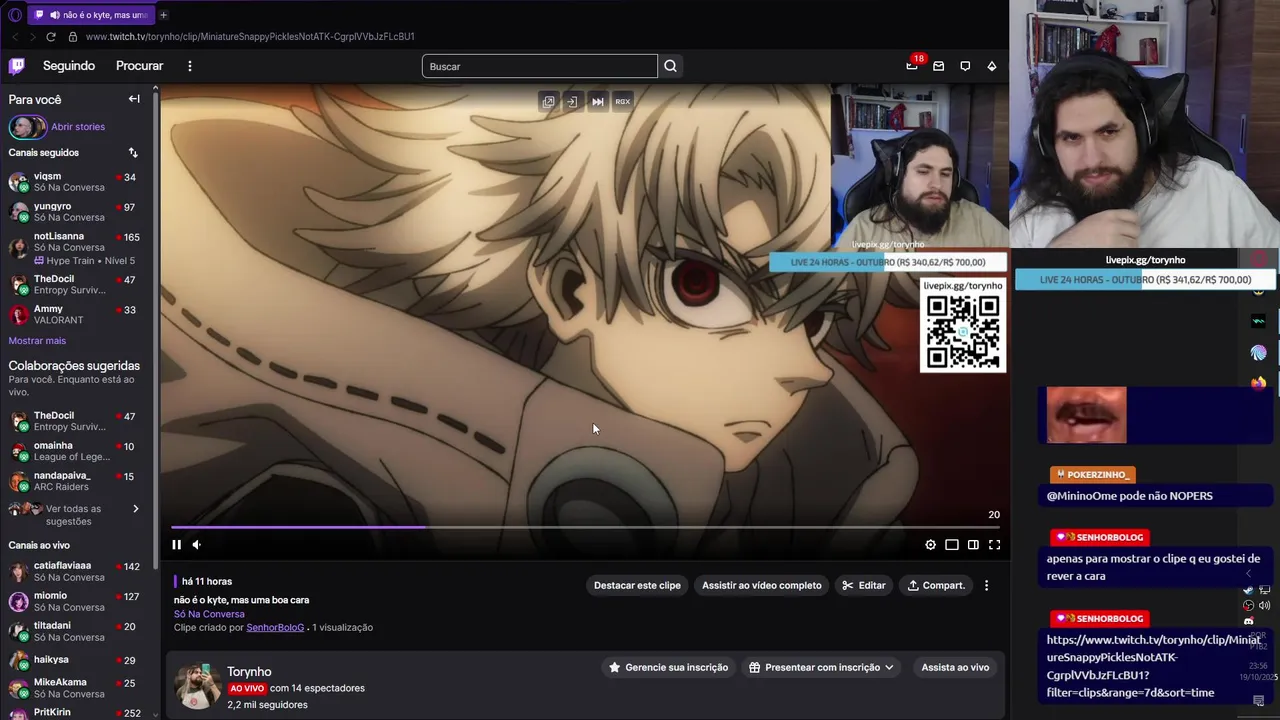
Task: Click Mostrar mais under followed channels
Action: click(37, 341)
